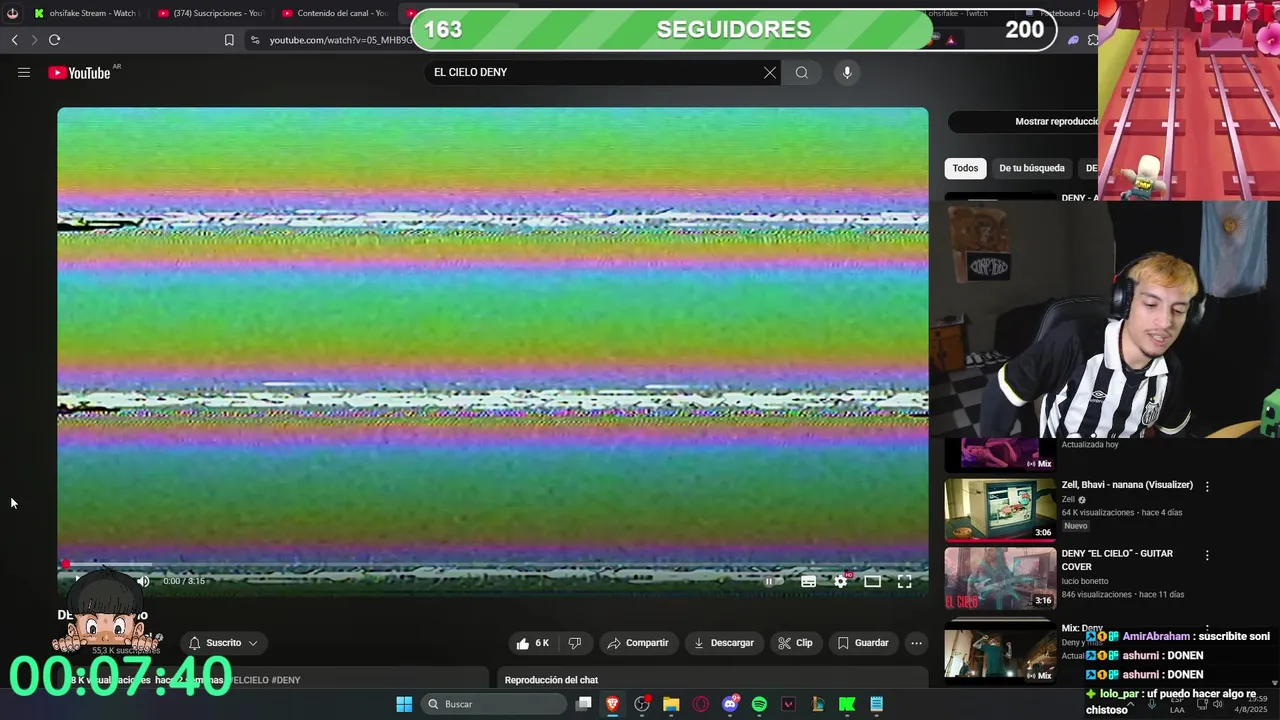Open the Windows Start menu
The width and height of the screenshot is (1280, 720).
click(404, 704)
